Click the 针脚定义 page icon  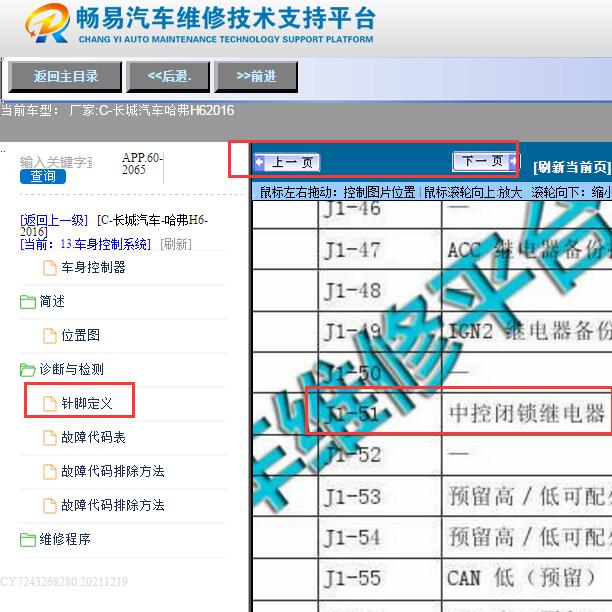(x=50, y=404)
